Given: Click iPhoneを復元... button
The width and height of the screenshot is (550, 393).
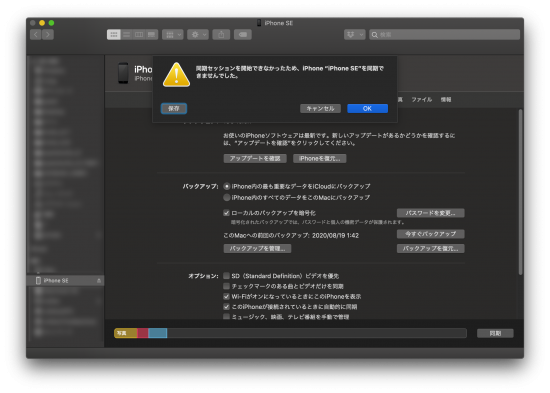Looking at the screenshot, I should 320,159.
